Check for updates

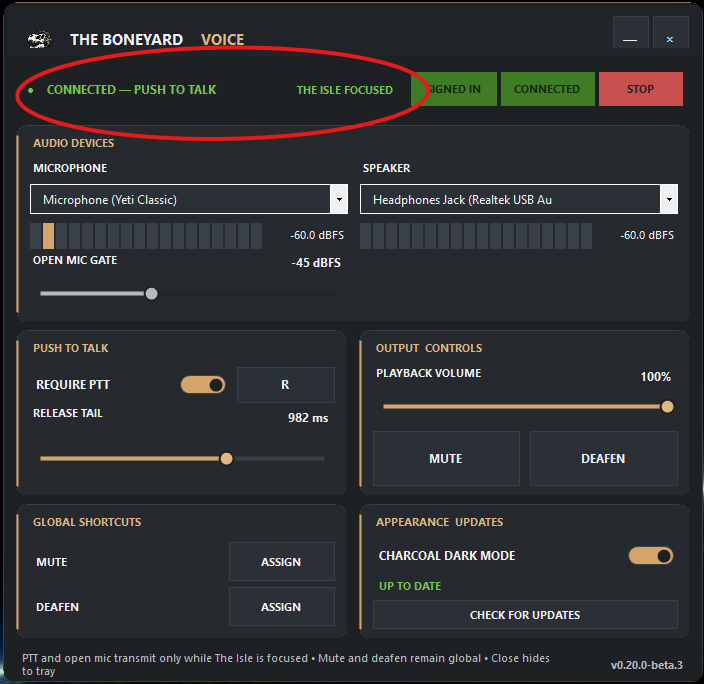click(x=525, y=614)
